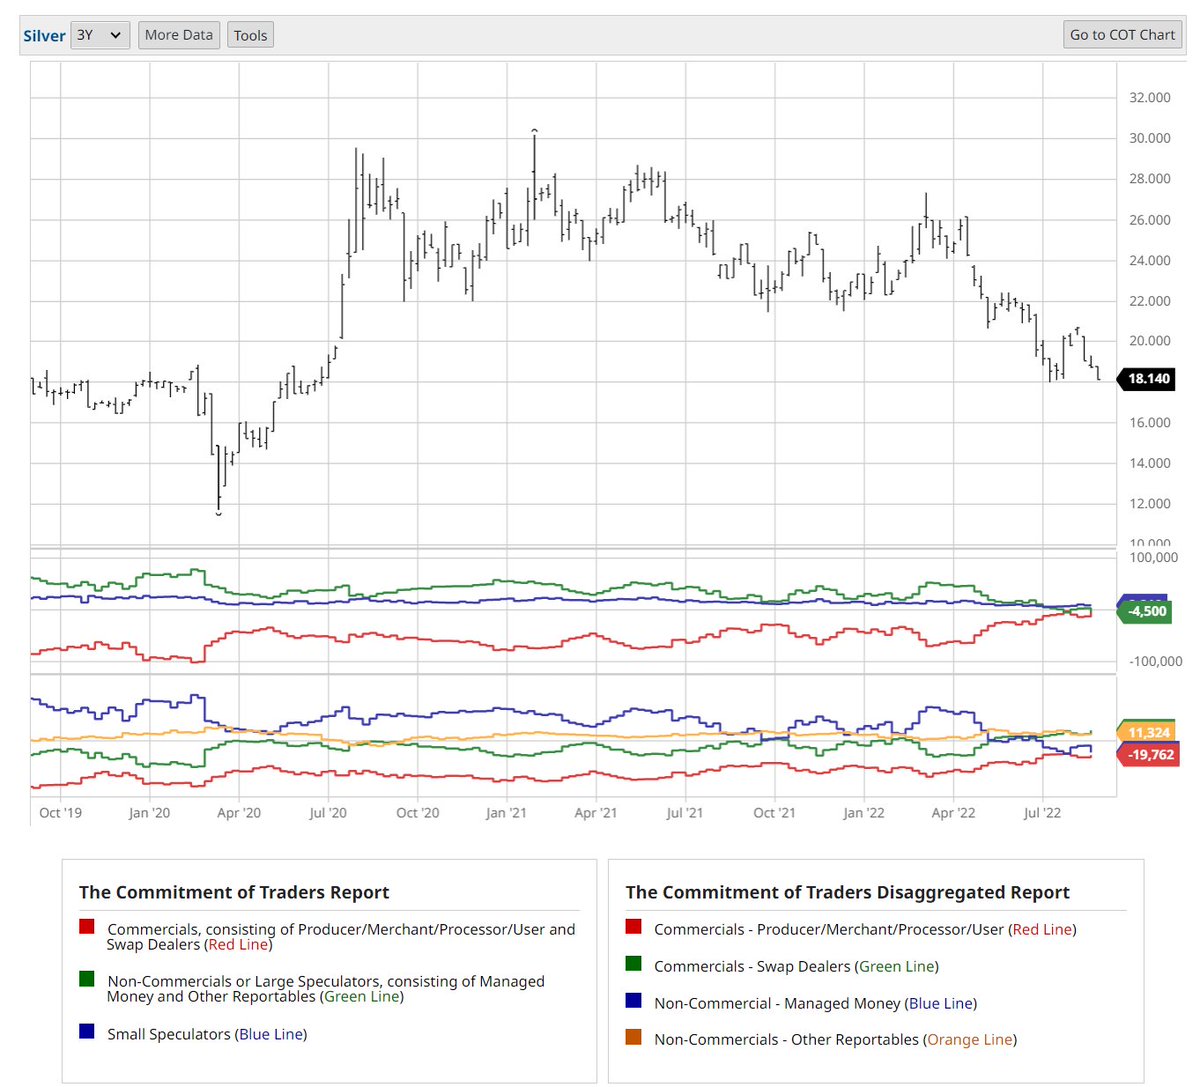1200x1087 pixels.
Task: Click the Oct '20 date axis label
Action: pyautogui.click(x=418, y=813)
